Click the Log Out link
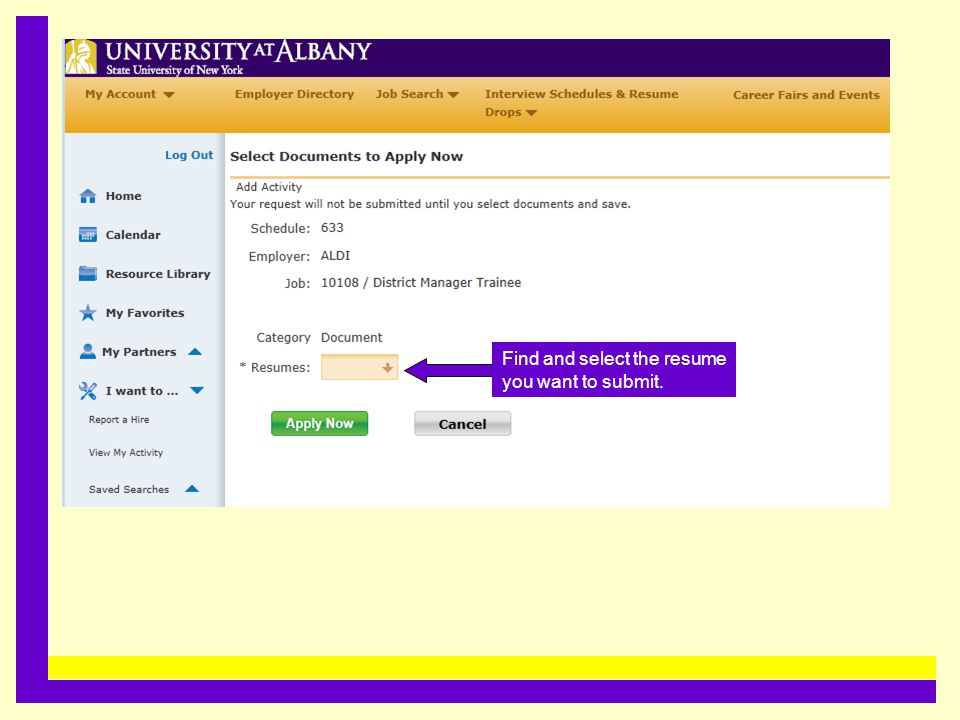 pos(189,155)
